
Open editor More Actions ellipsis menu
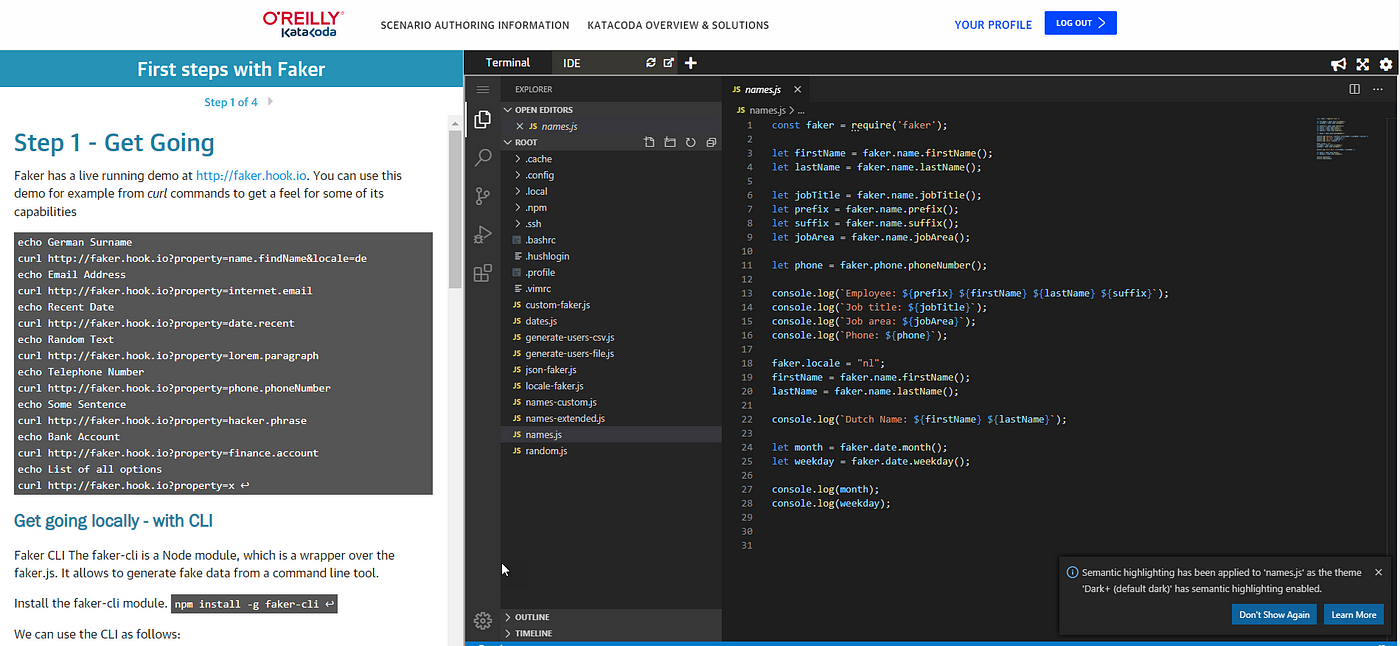(x=1378, y=89)
